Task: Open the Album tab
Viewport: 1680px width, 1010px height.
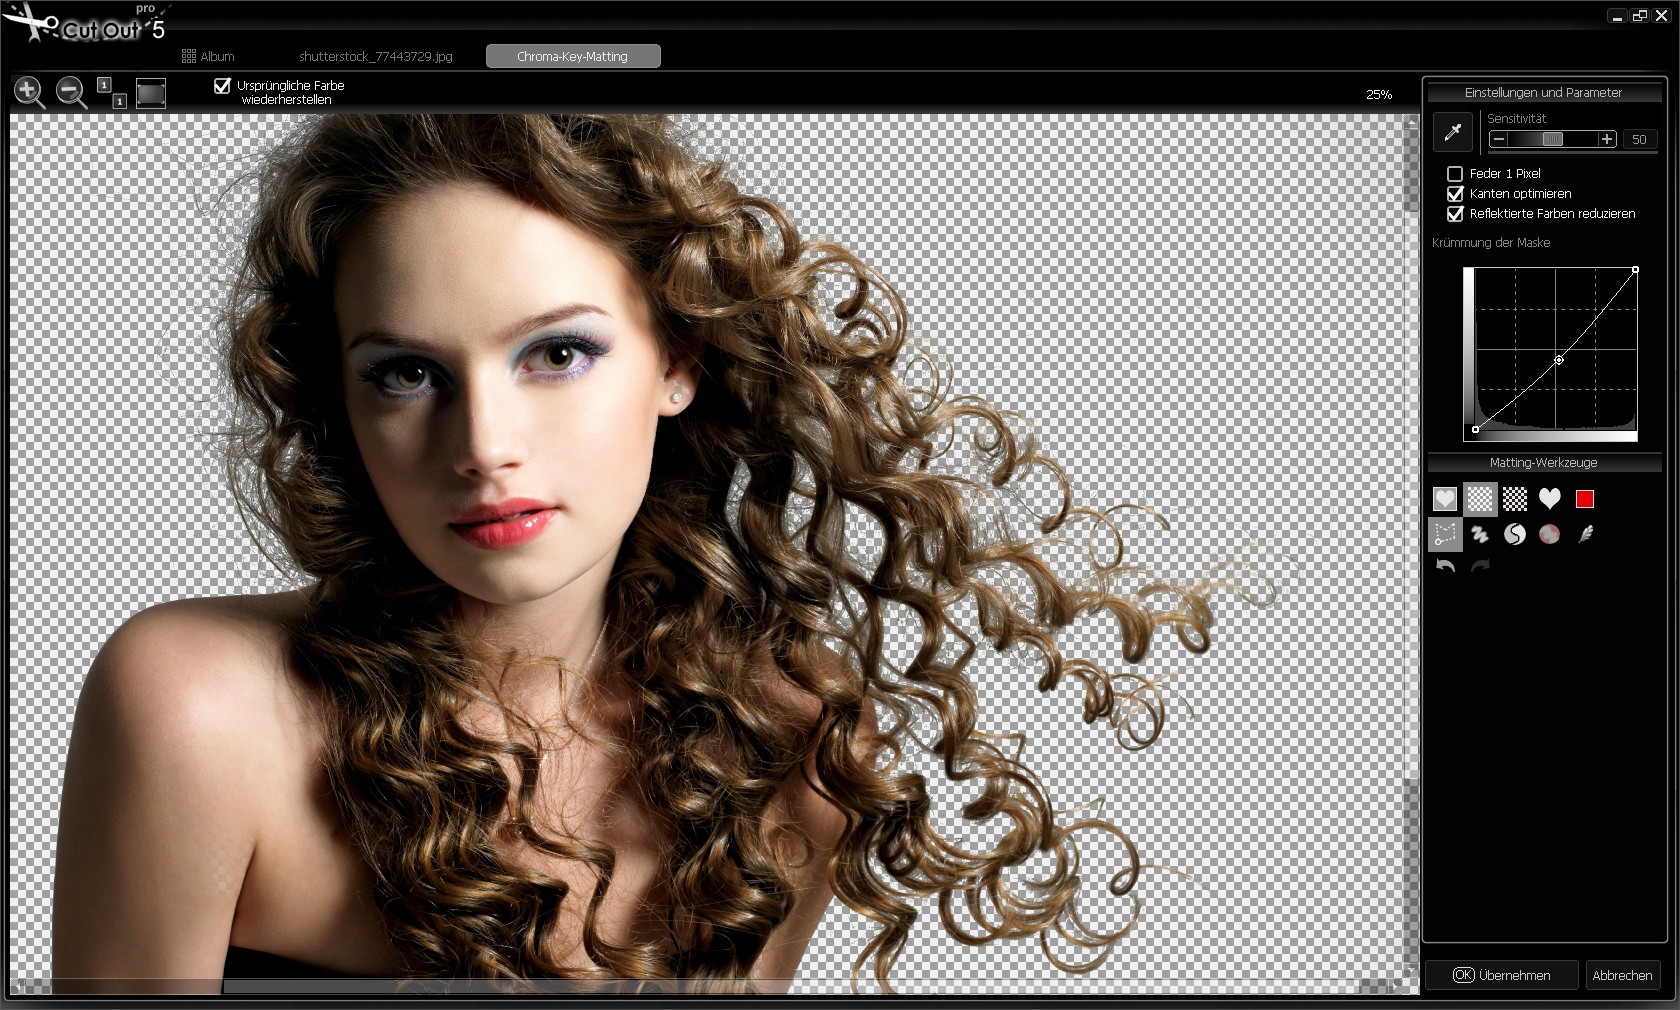Action: (208, 57)
